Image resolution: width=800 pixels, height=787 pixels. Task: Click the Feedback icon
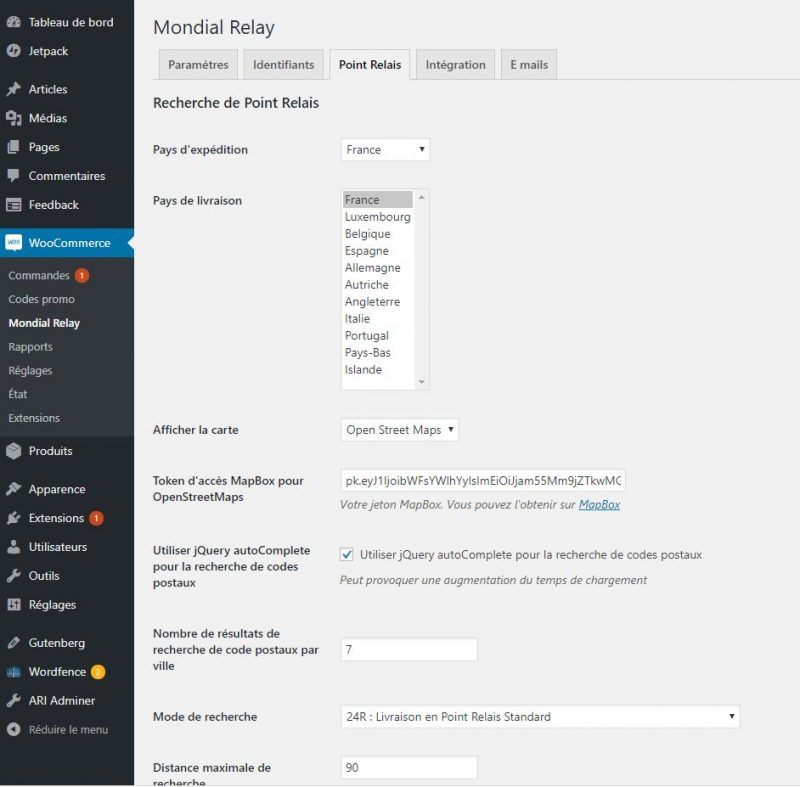[x=14, y=205]
